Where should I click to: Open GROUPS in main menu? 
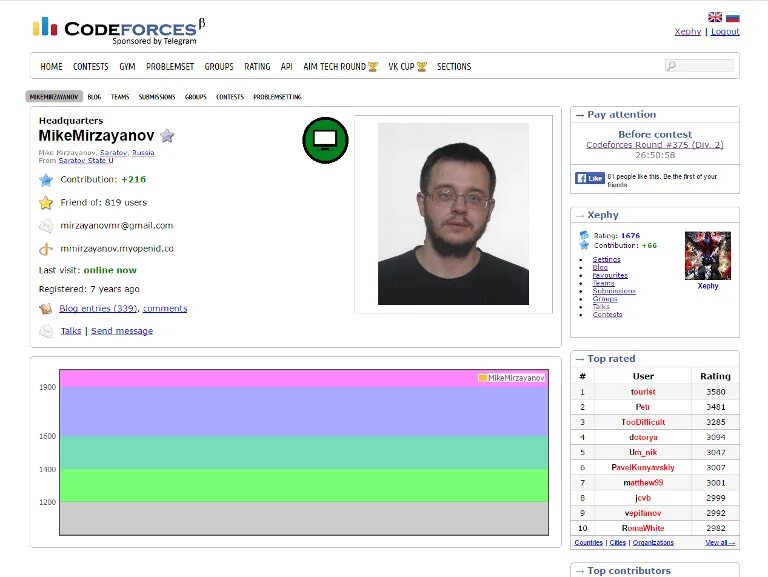point(219,67)
